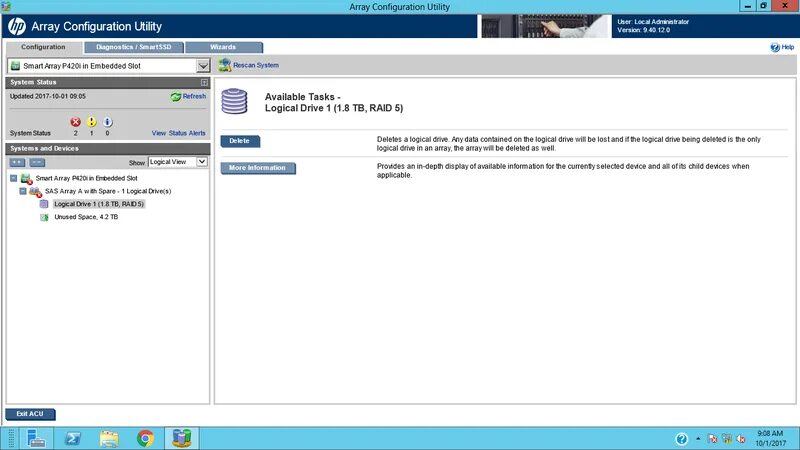This screenshot has height=450, width=800.
Task: Select SAS Array A with Spare row
Action: (x=108, y=191)
